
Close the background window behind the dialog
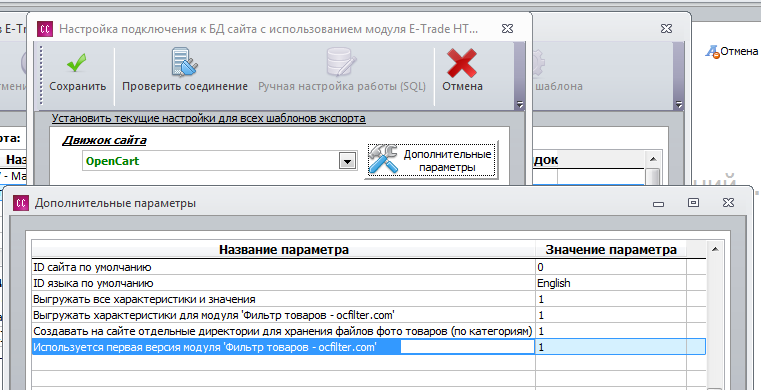[x=666, y=29]
